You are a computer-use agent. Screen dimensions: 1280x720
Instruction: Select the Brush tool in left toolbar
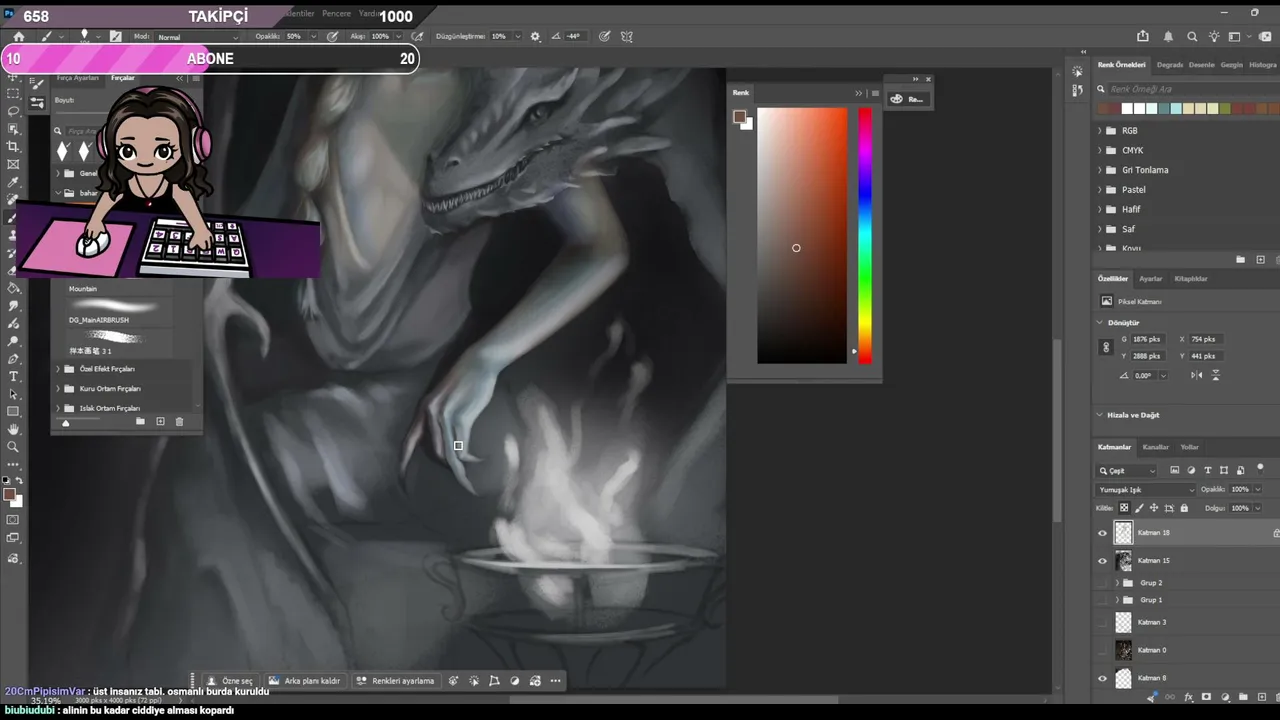click(14, 218)
